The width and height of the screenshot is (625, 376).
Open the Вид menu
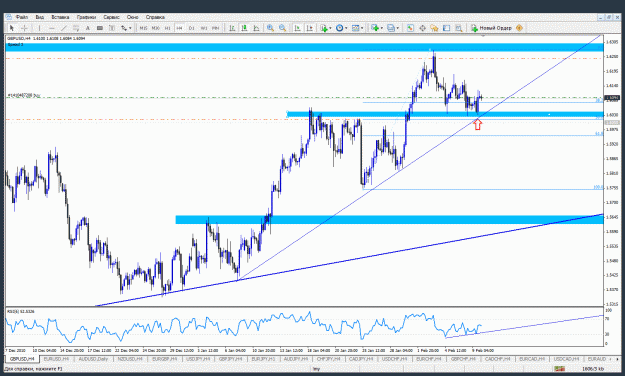(39, 17)
